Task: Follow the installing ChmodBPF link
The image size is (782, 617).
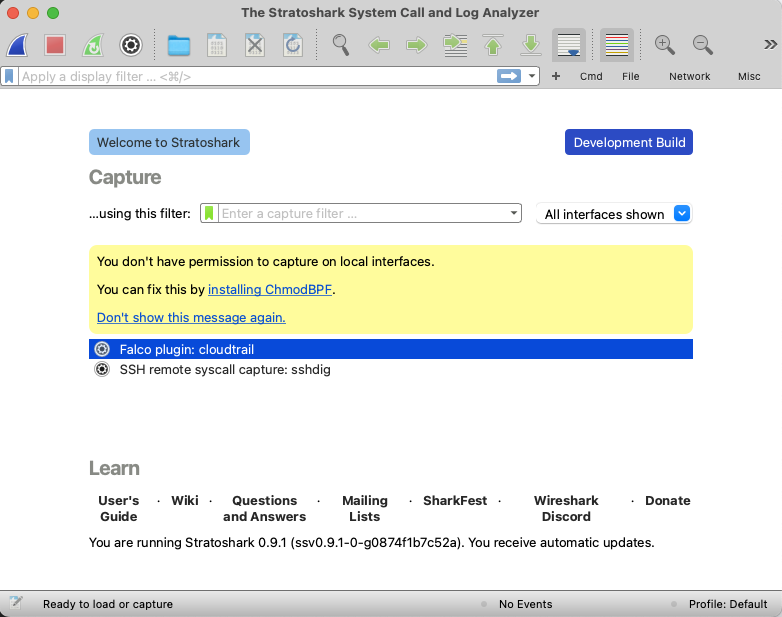Action: tap(270, 289)
